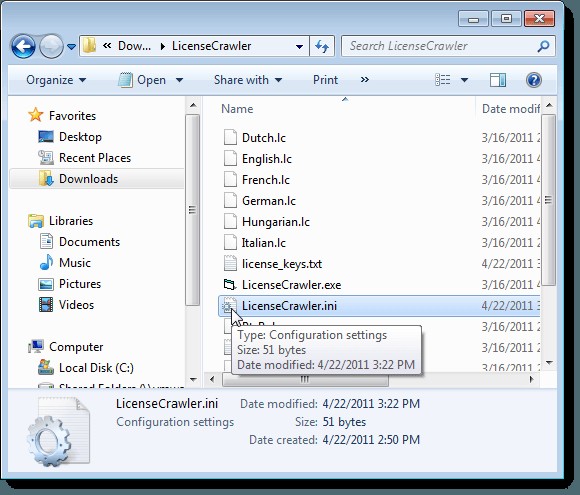Open the arrow between Dow... and LicenseCrawler
The height and width of the screenshot is (495, 580).
163,46
